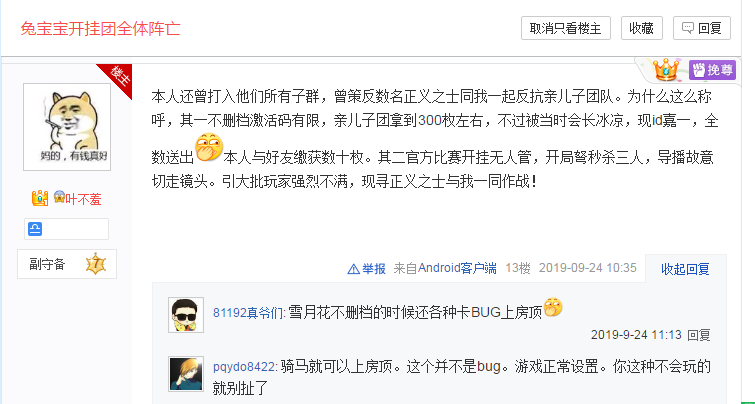Screen dimensions: 755x404
Task: Toggle 取消只看楼主 filter
Action: coord(566,28)
